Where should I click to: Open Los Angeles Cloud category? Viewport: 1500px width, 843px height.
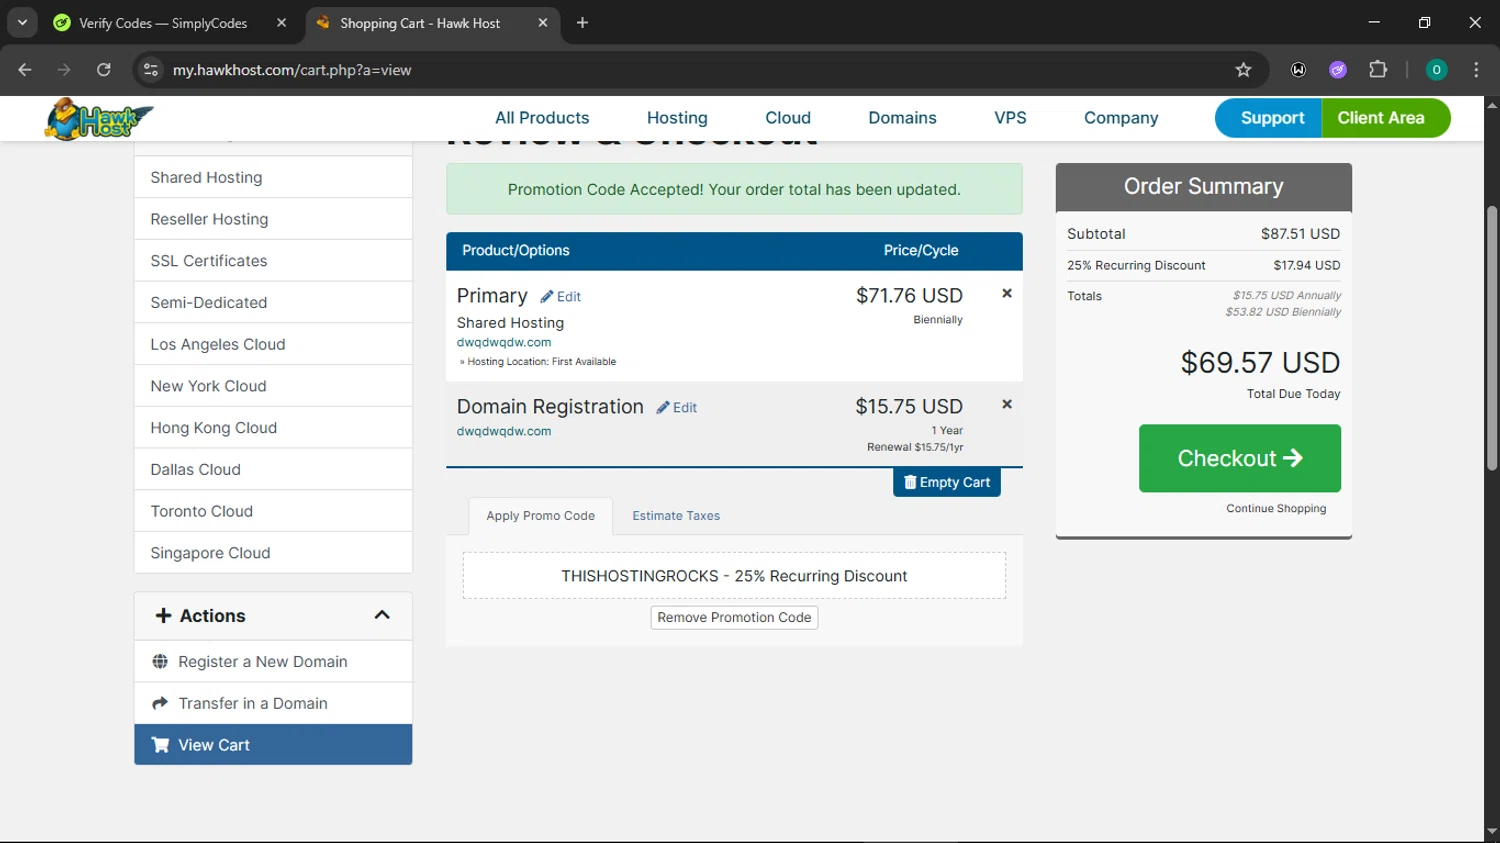click(x=273, y=344)
